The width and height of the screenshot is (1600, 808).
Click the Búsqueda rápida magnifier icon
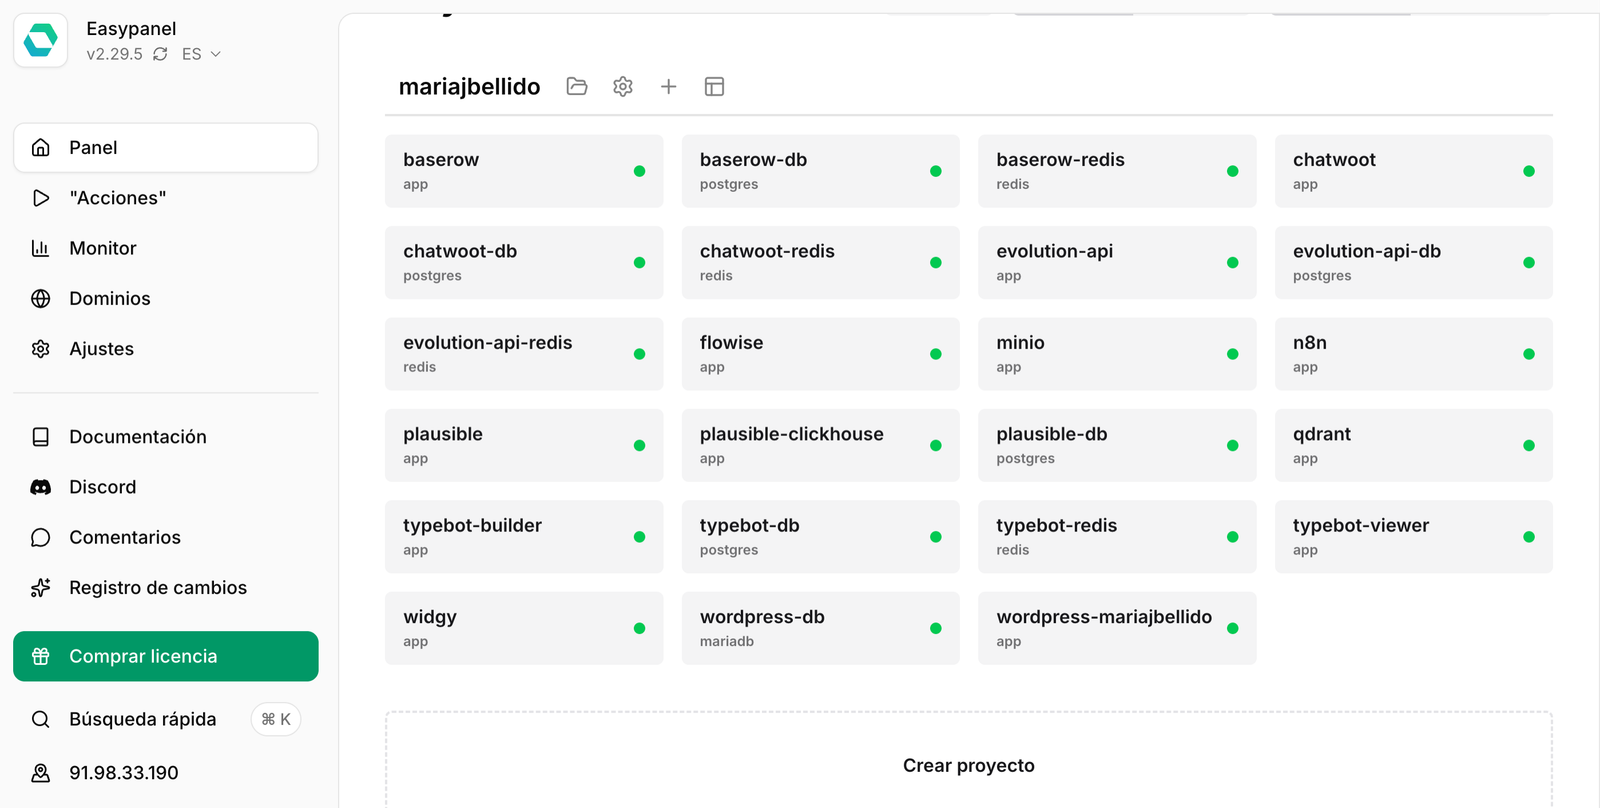[x=41, y=719]
